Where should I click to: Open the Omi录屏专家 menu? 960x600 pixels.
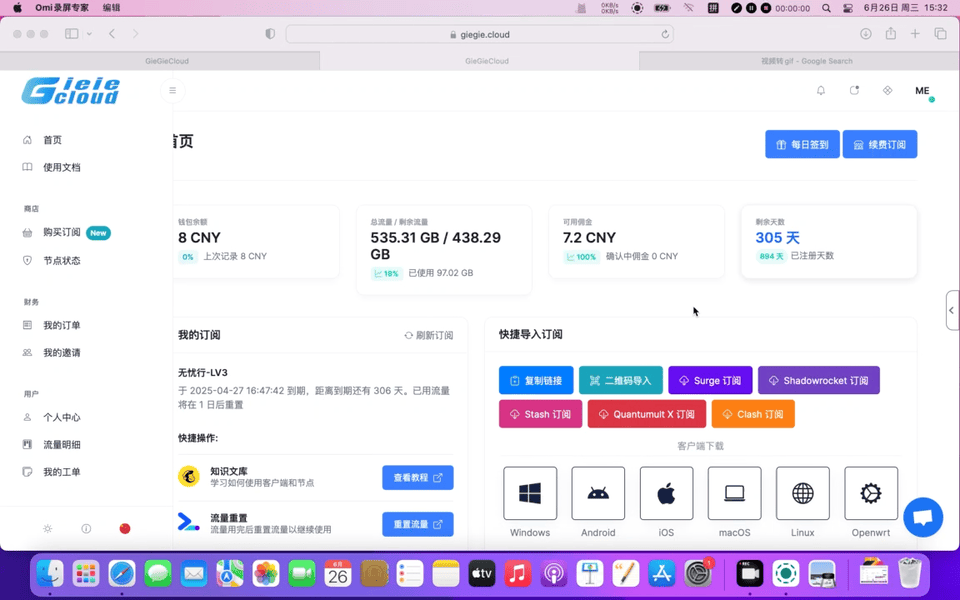point(62,8)
